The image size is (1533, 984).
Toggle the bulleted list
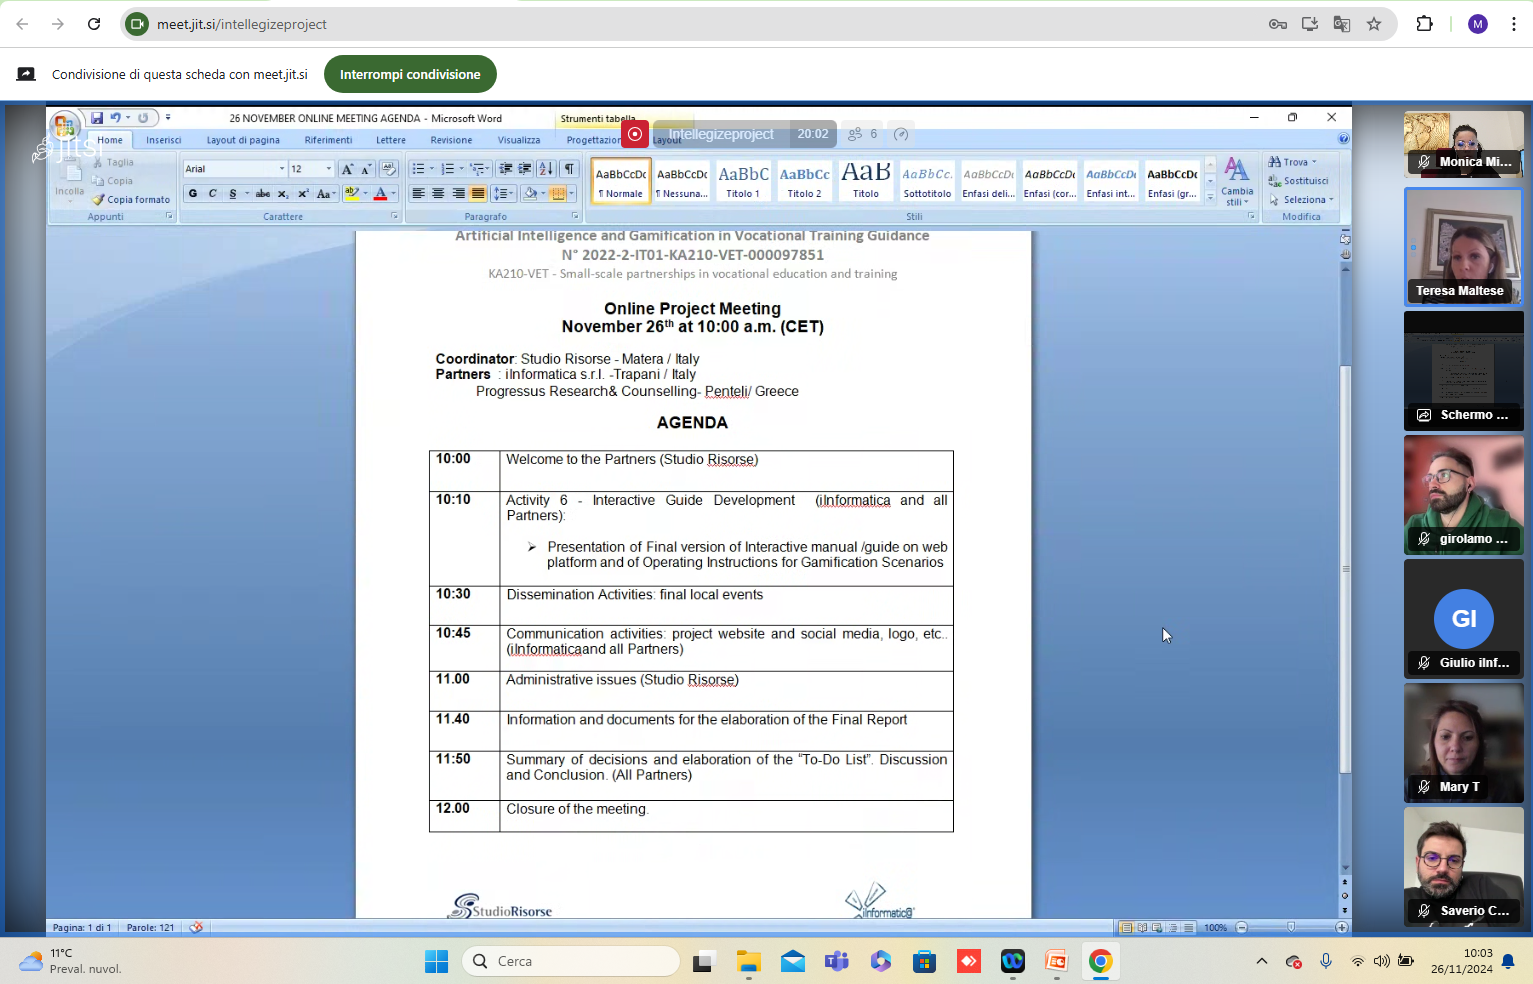point(419,169)
